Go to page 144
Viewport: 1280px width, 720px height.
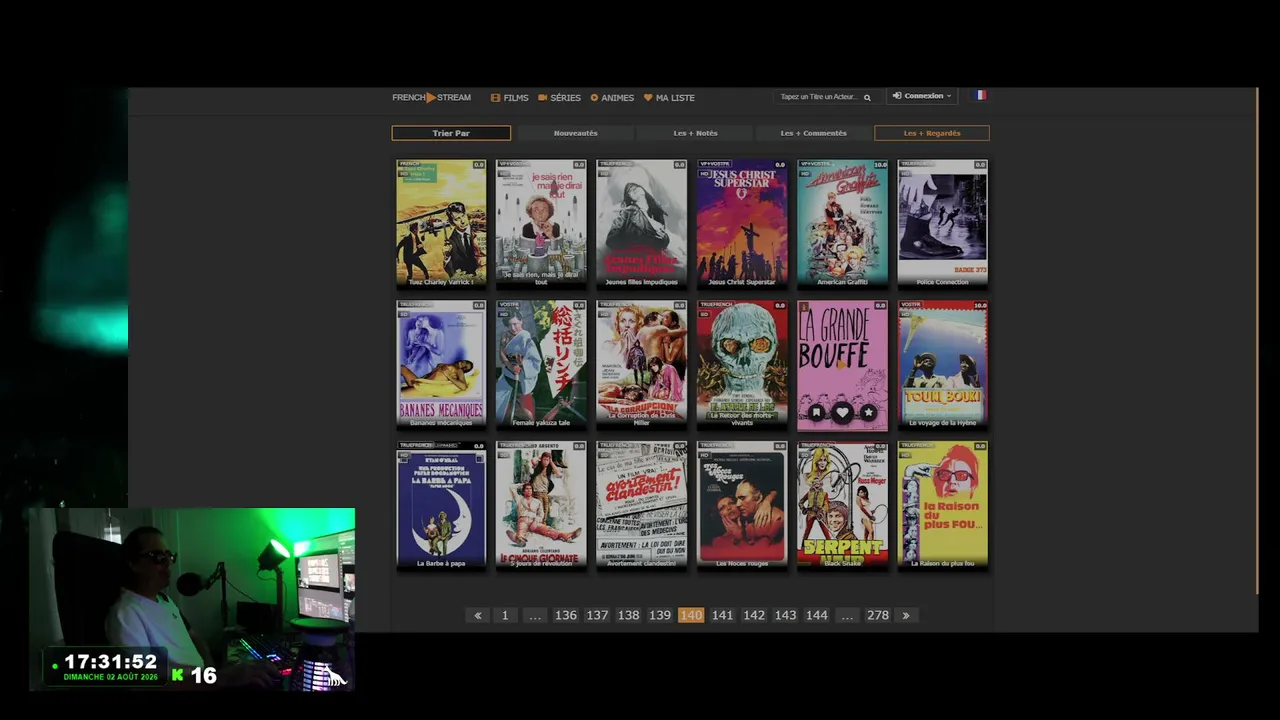(x=817, y=615)
